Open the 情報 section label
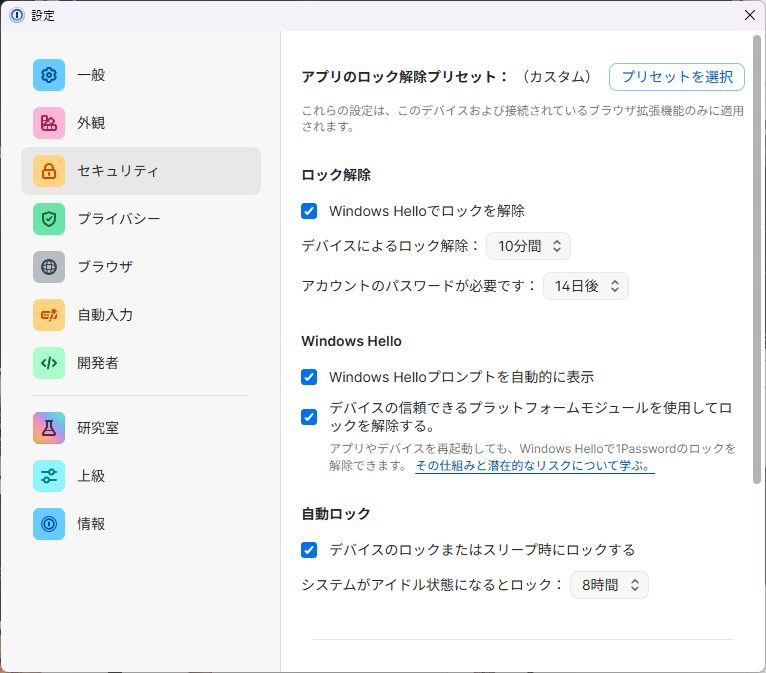Image resolution: width=766 pixels, height=673 pixels. click(x=91, y=524)
